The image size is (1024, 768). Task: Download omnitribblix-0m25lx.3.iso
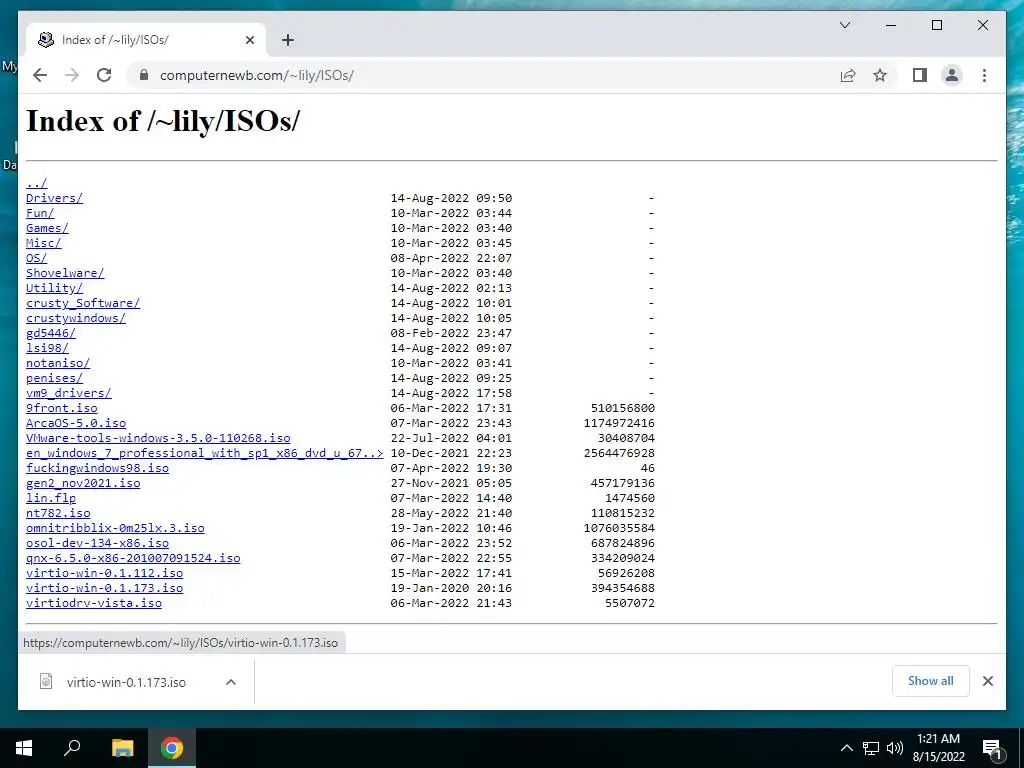coord(115,528)
